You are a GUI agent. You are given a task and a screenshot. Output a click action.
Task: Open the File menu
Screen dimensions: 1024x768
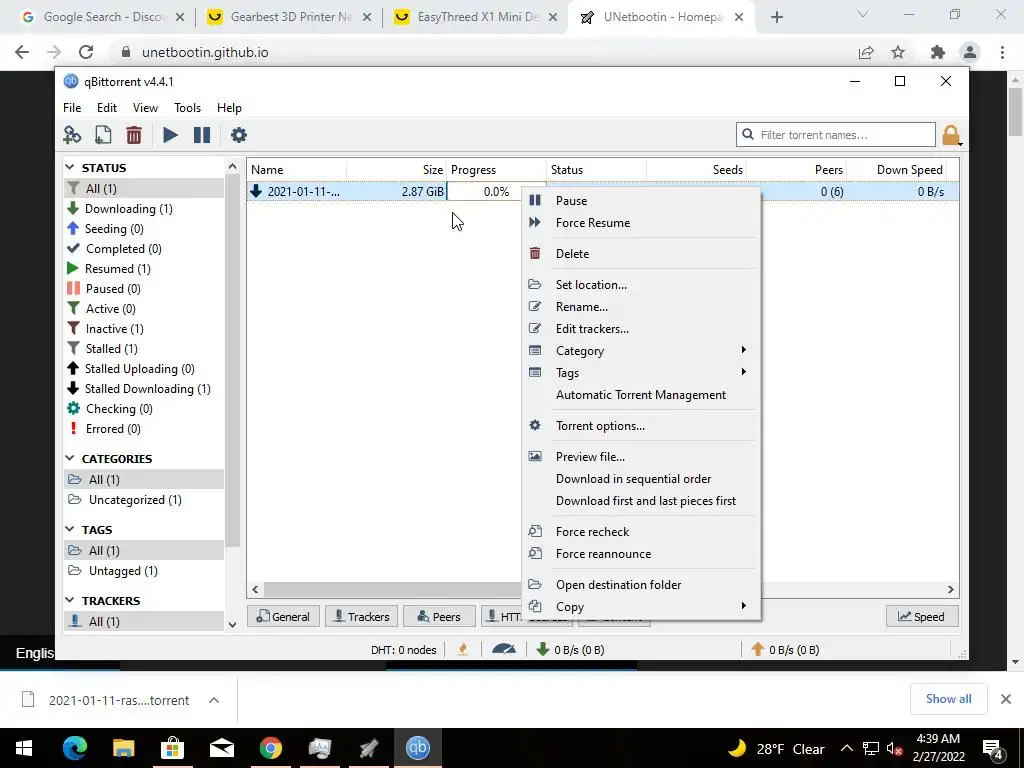(72, 108)
